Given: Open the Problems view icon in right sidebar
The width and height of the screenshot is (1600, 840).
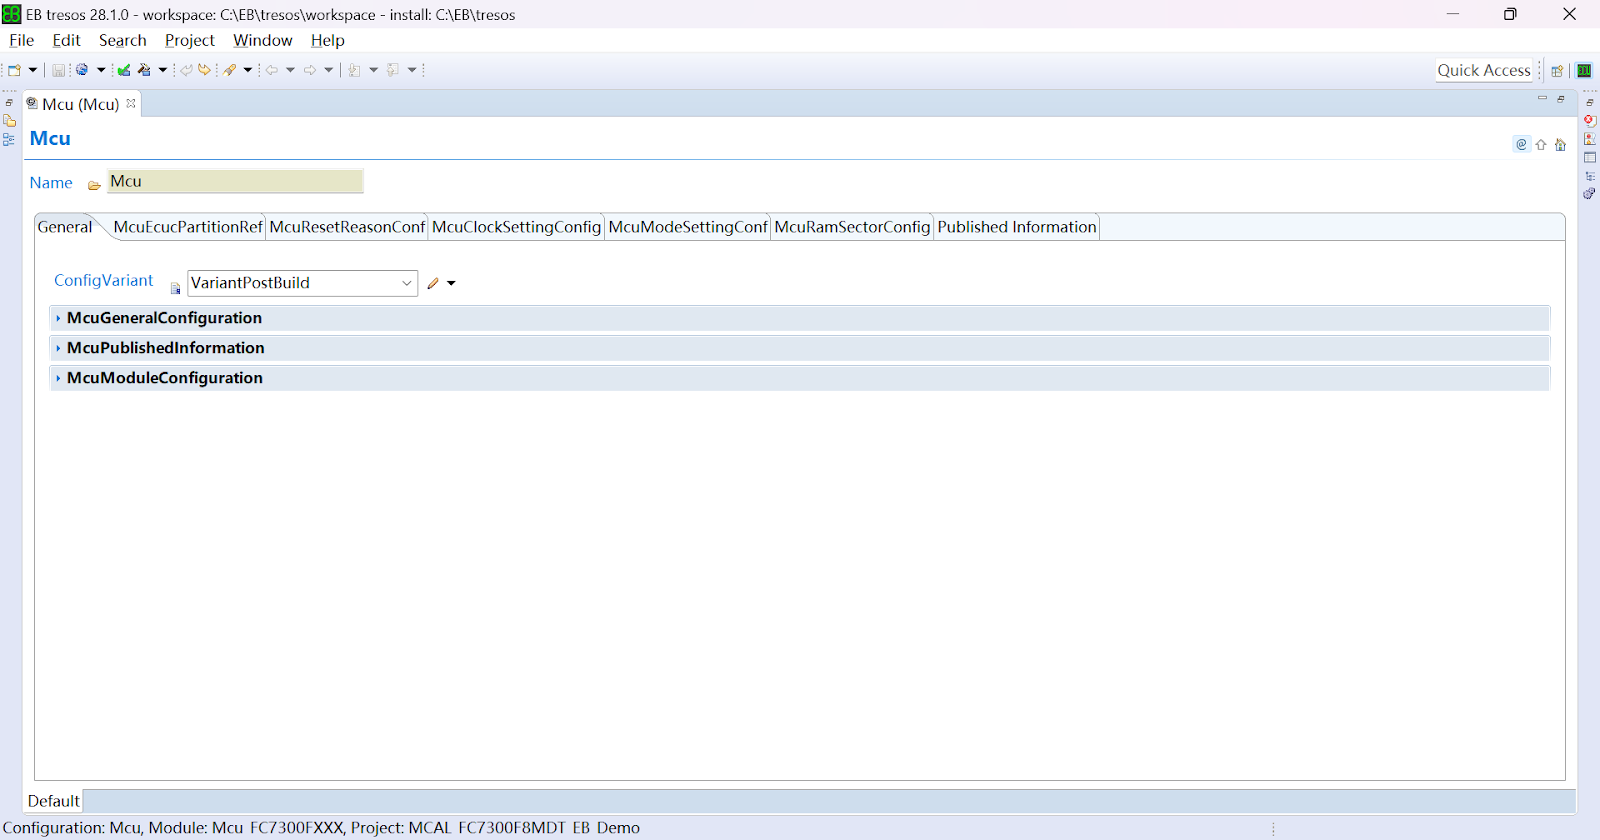Looking at the screenshot, I should 1590,139.
